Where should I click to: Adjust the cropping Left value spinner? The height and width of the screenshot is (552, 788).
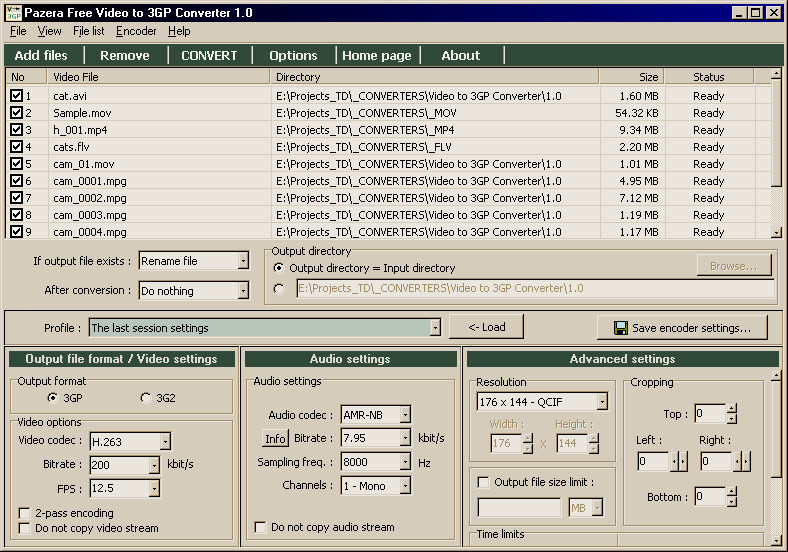pyautogui.click(x=679, y=461)
